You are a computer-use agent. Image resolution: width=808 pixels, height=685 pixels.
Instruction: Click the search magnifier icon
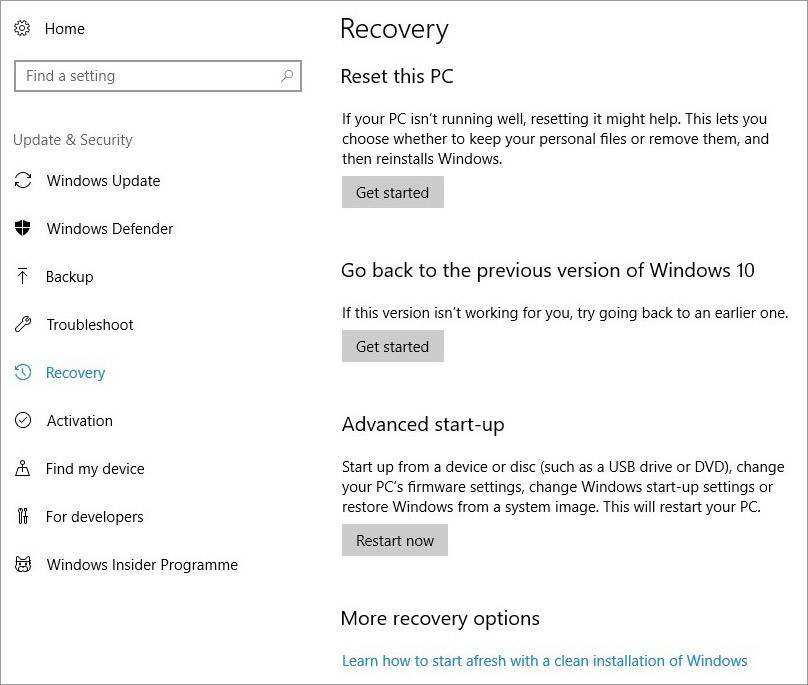click(x=287, y=76)
